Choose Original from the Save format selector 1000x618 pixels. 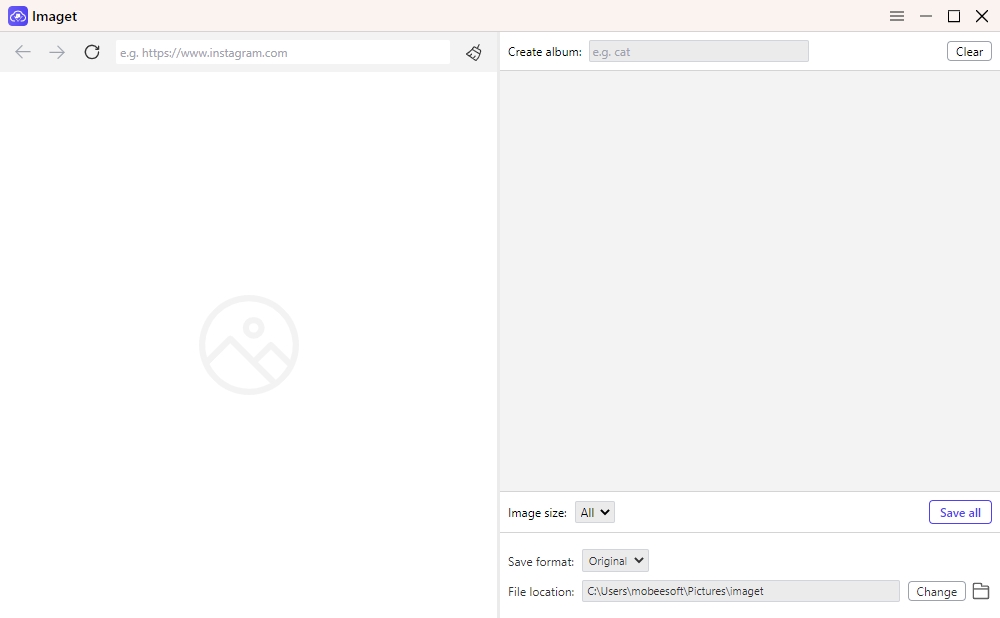coord(615,560)
